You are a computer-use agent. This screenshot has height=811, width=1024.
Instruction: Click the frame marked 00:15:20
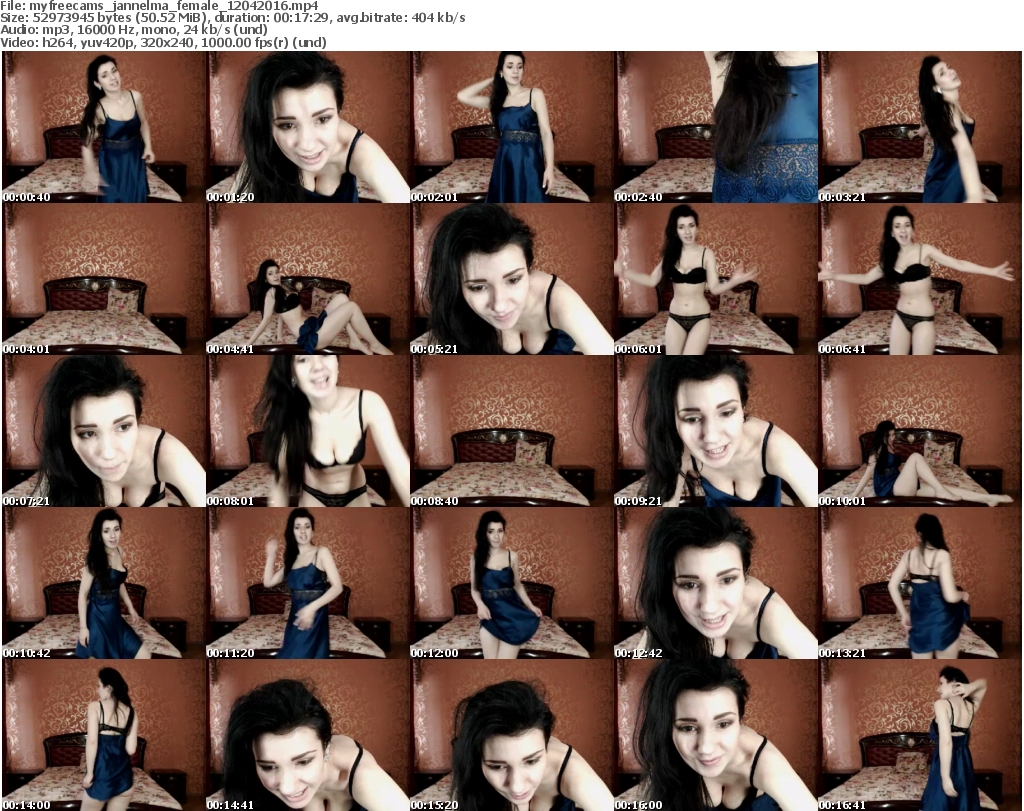click(x=512, y=735)
